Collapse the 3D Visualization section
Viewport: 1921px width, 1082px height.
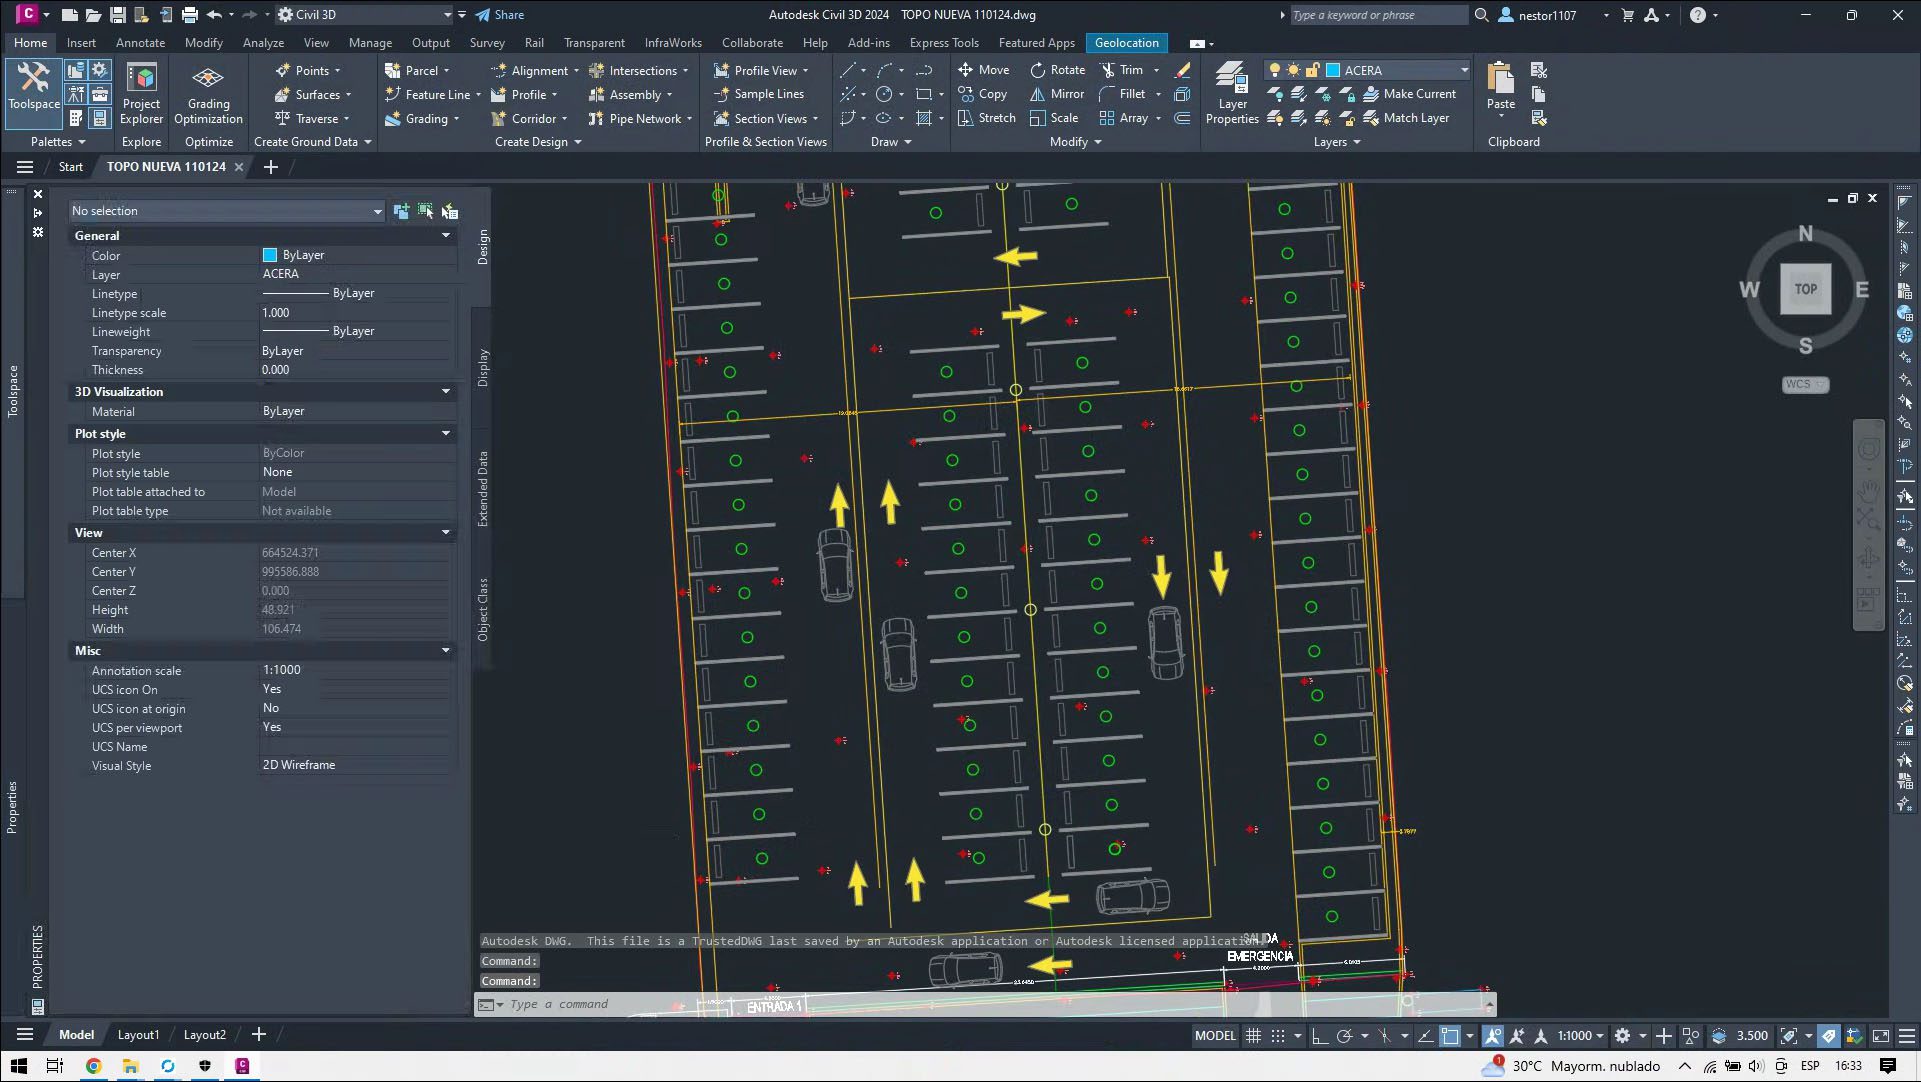(446, 392)
